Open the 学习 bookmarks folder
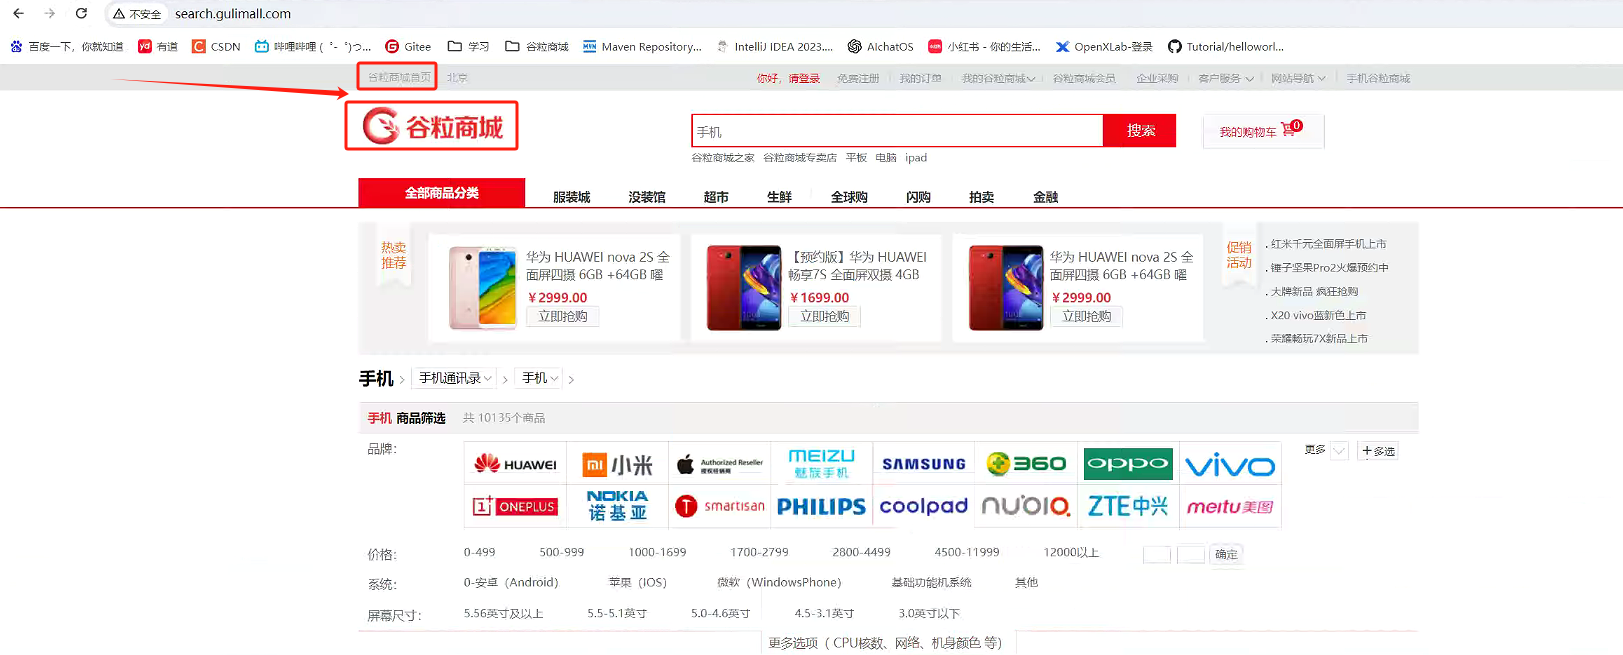This screenshot has height=655, width=1623. click(468, 46)
